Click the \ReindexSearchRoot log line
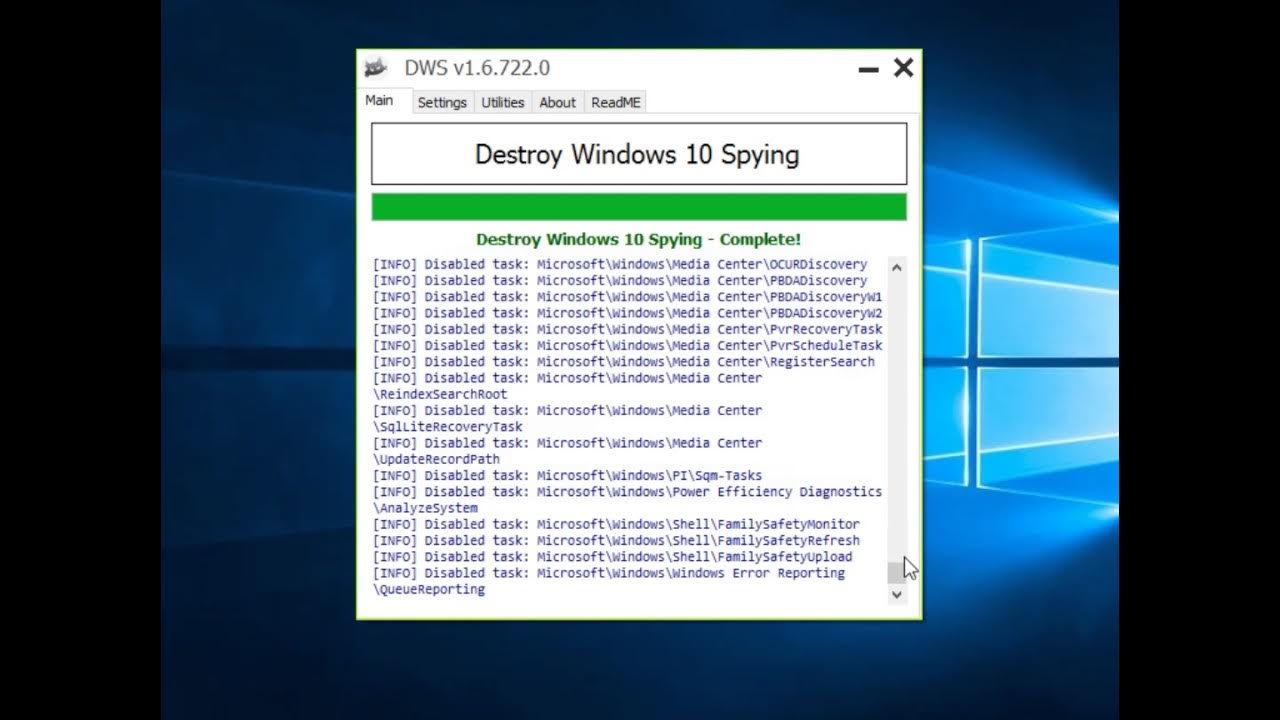Viewport: 1280px width, 720px height. tap(440, 394)
